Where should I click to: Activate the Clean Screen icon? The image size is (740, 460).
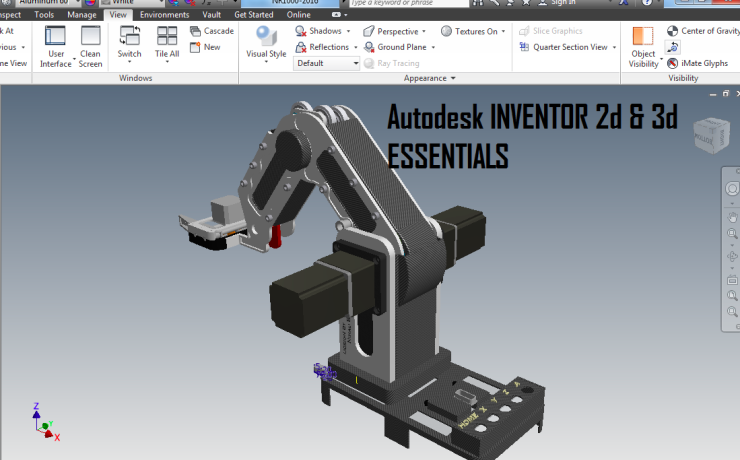(90, 36)
